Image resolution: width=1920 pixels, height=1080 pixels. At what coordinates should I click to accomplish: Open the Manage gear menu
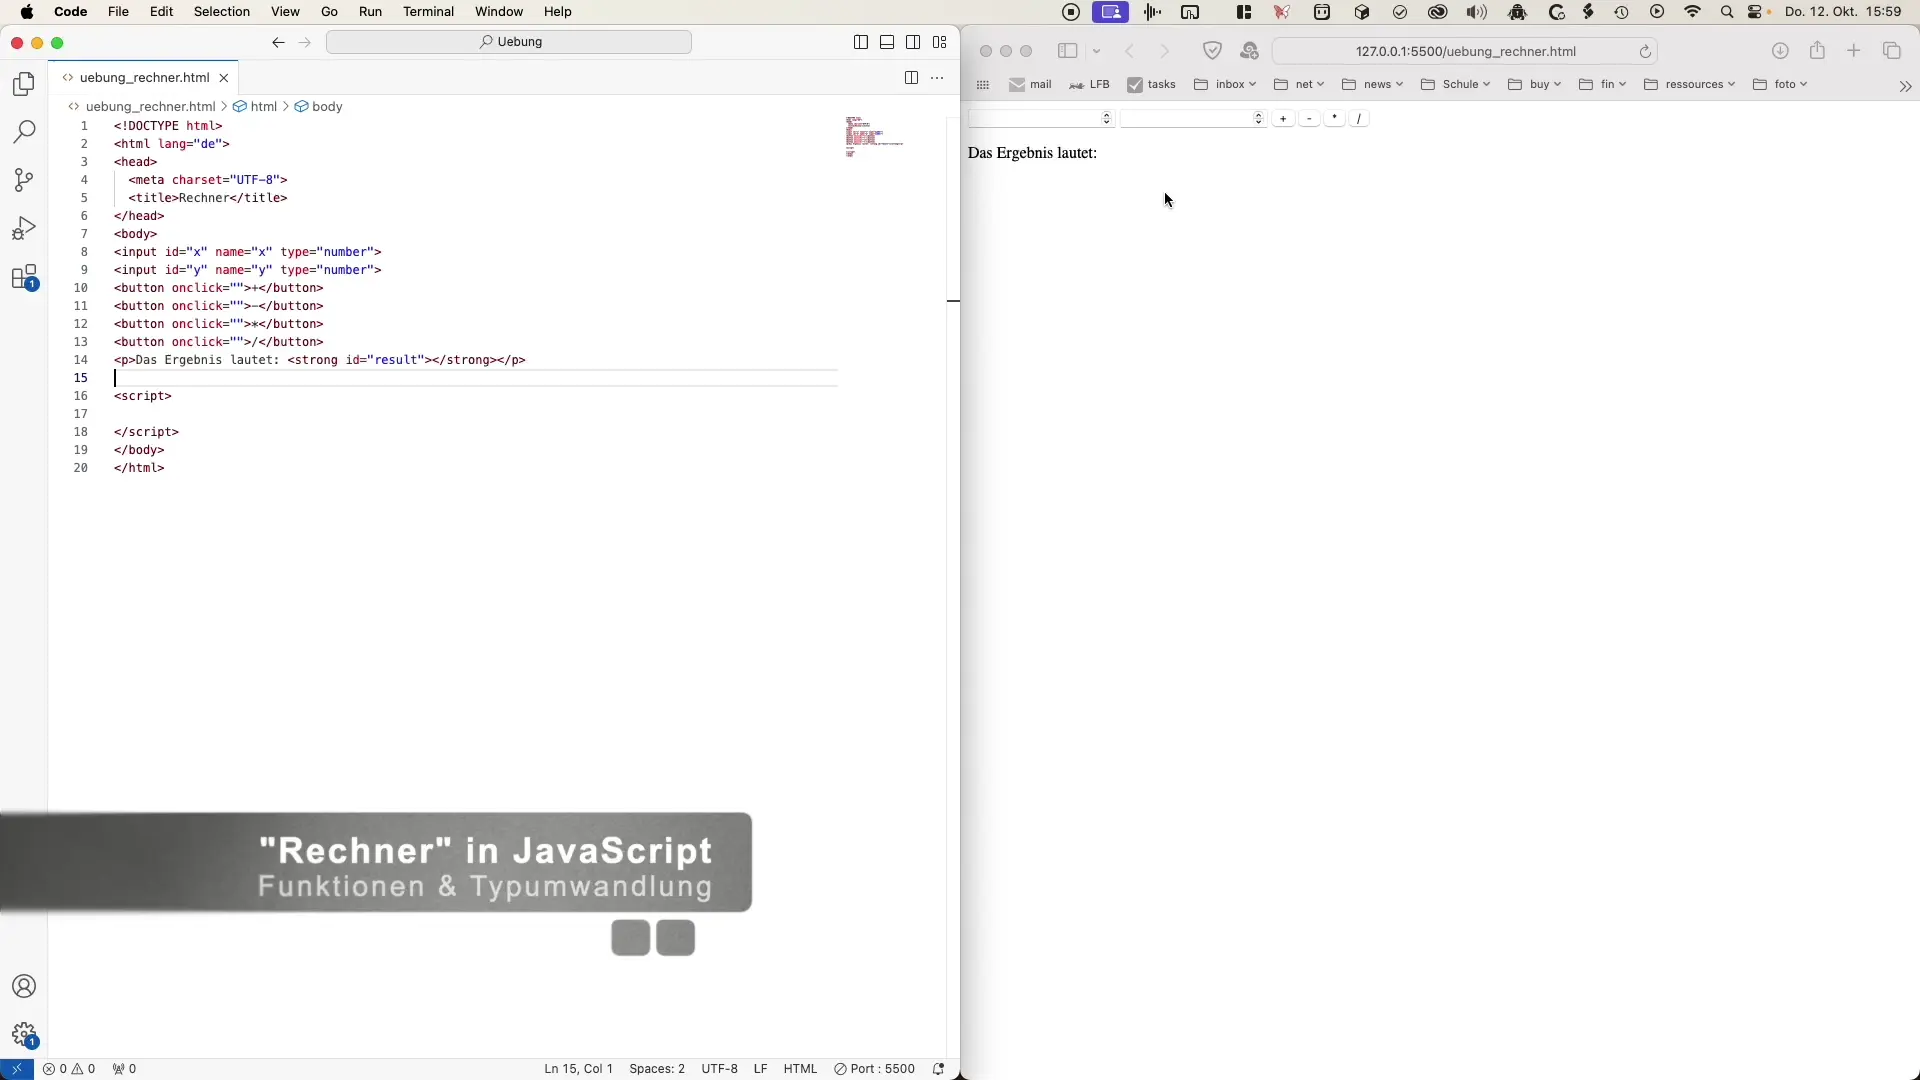(24, 1035)
